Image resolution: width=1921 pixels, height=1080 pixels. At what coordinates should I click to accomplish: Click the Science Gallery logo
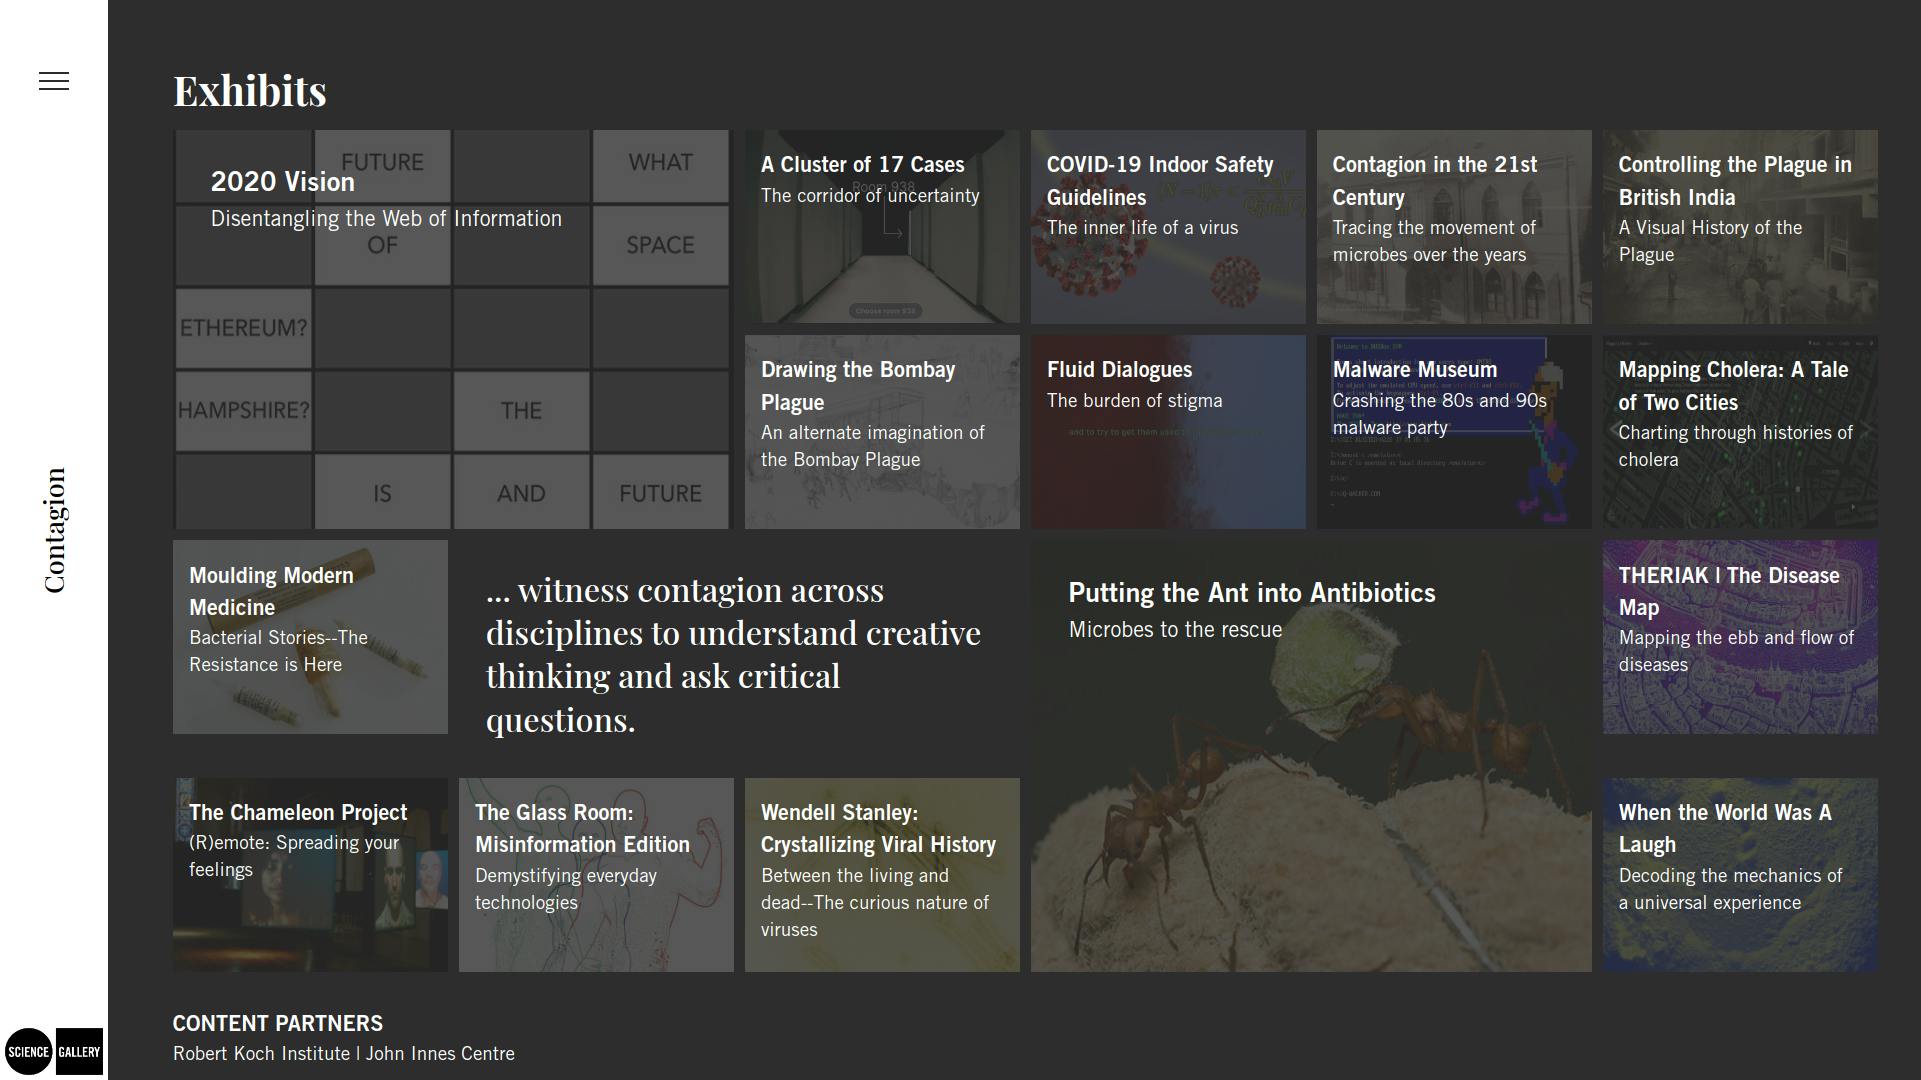click(x=54, y=1051)
